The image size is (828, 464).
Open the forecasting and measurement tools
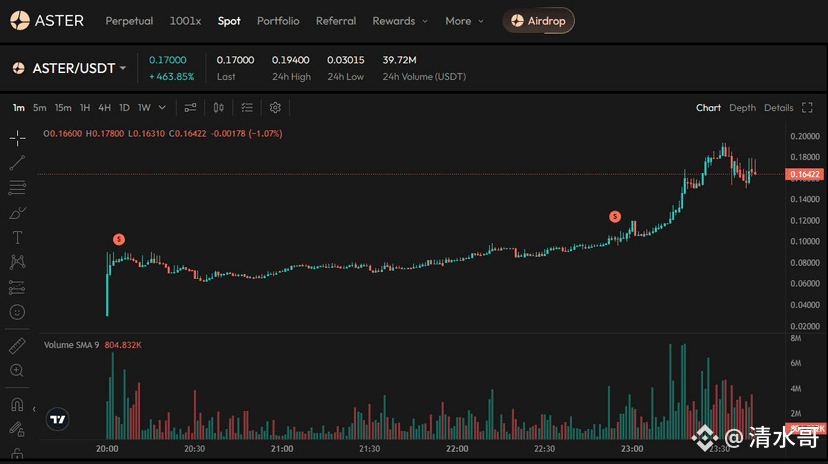[17, 287]
